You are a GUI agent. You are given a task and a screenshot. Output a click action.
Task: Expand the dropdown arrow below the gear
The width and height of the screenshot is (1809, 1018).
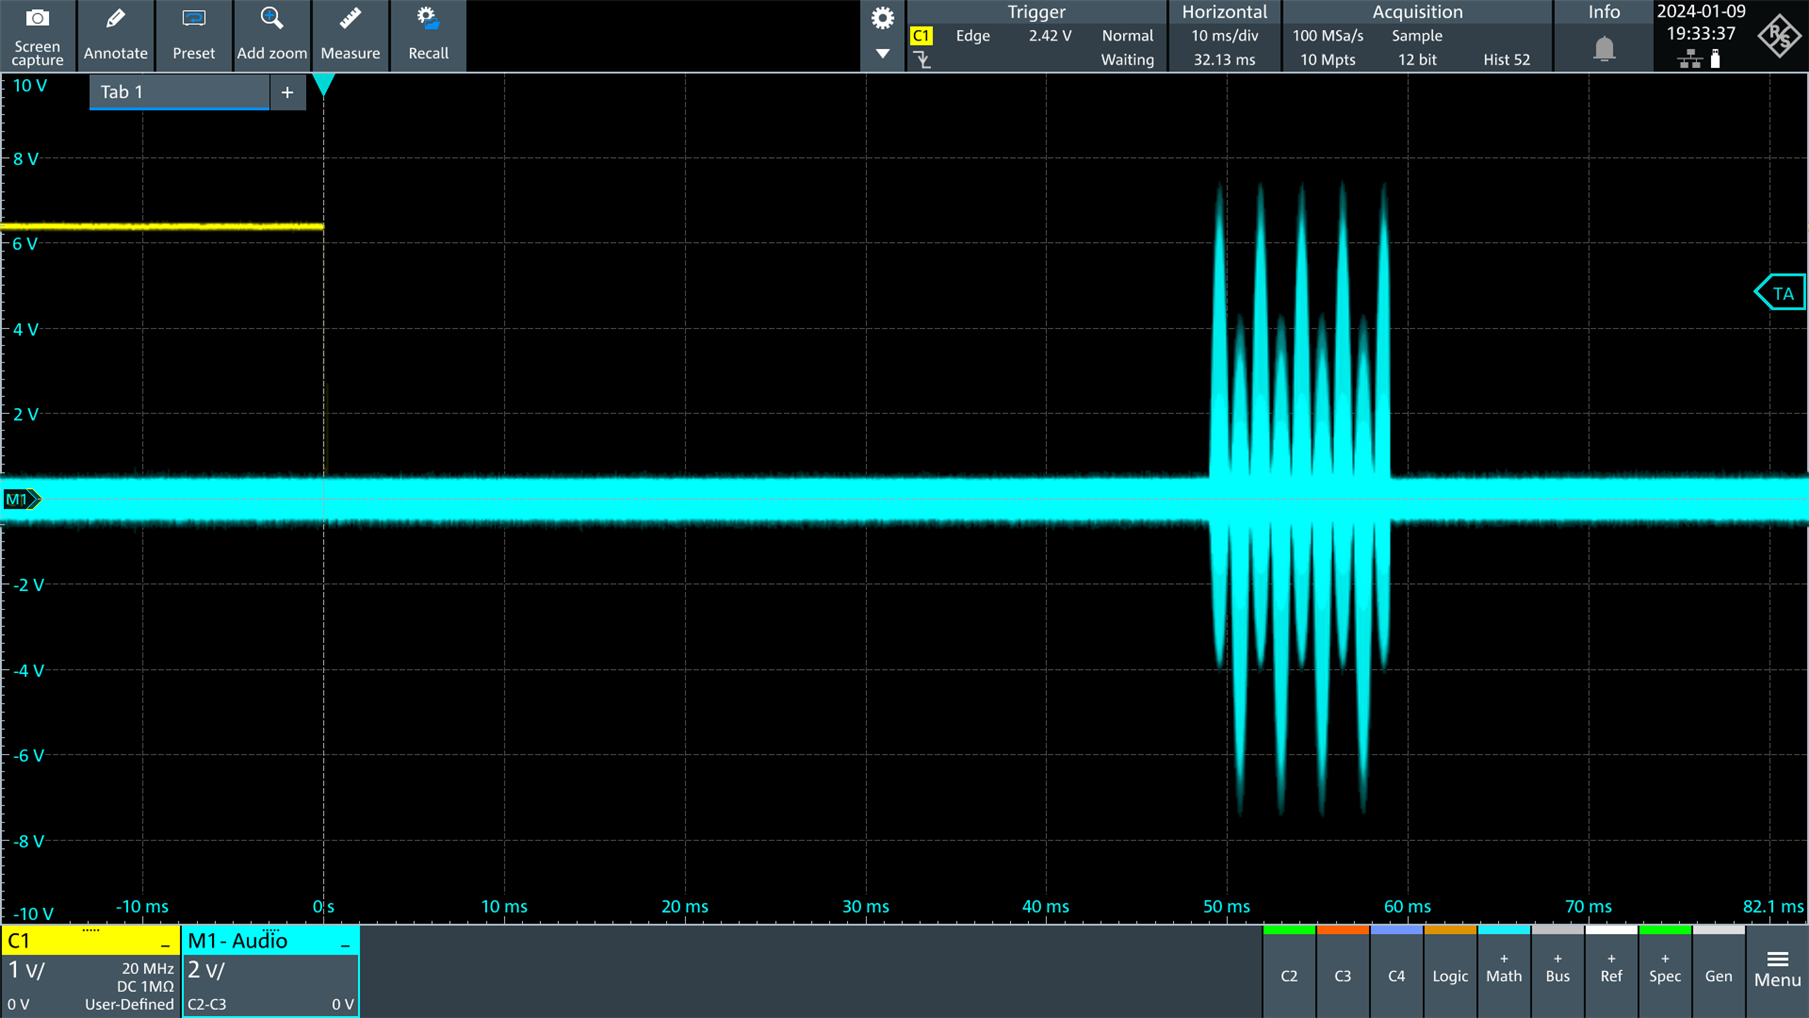tap(882, 54)
